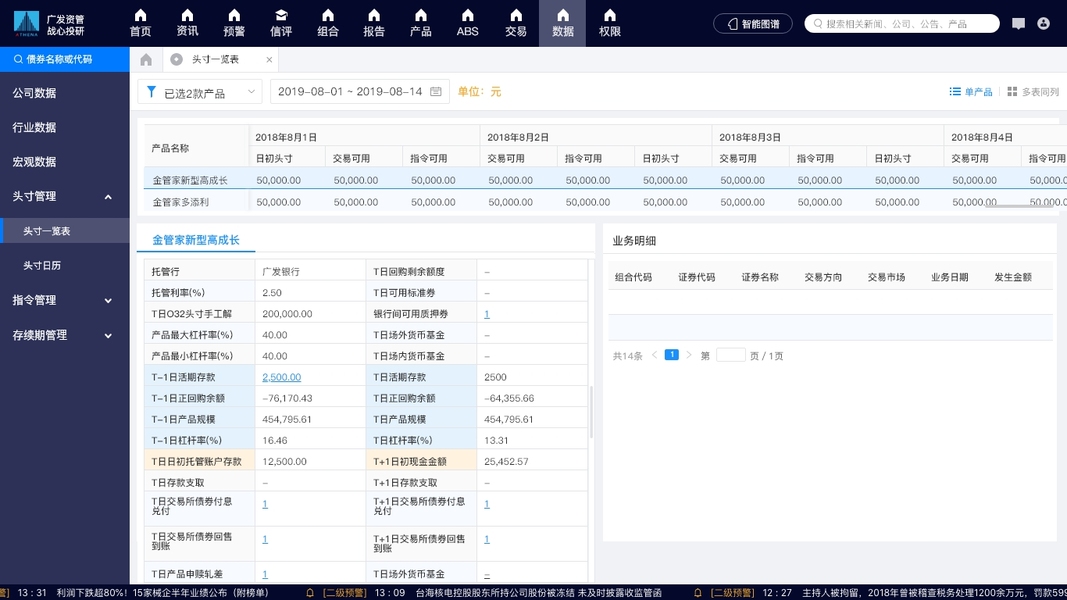Open T+1日交易所债券付息兑付 value link

pyautogui.click(x=487, y=504)
